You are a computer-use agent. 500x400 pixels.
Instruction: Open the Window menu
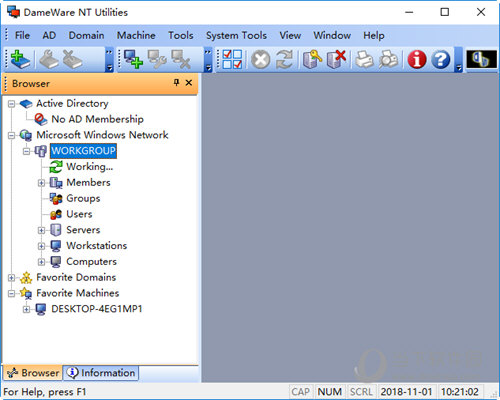pos(332,35)
